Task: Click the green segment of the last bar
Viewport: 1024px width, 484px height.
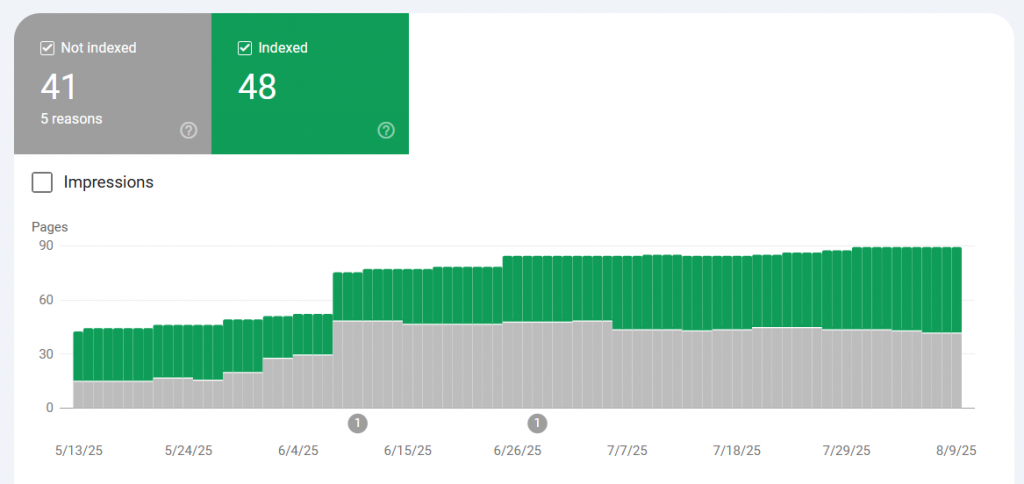Action: click(x=956, y=290)
